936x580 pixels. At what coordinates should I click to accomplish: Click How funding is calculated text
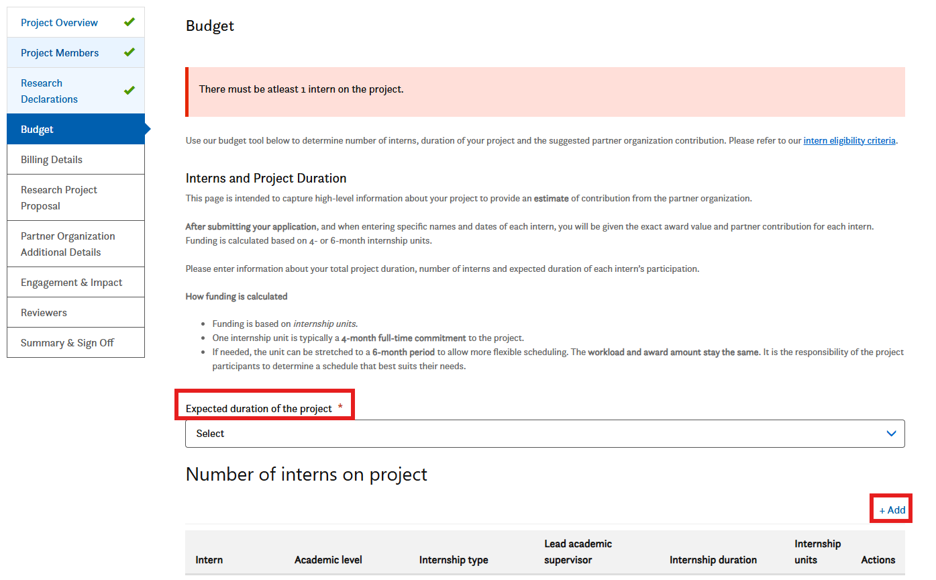click(236, 297)
